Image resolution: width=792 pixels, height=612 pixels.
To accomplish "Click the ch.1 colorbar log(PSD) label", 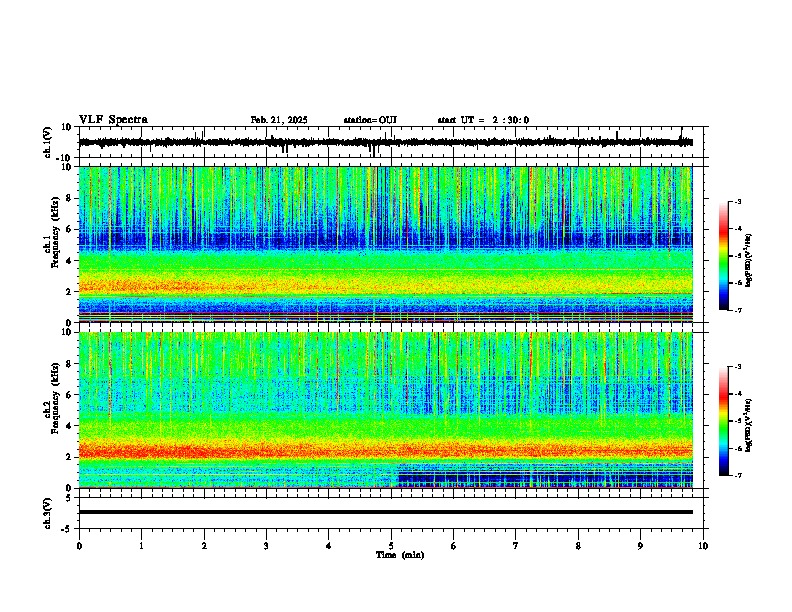I will pyautogui.click(x=749, y=261).
